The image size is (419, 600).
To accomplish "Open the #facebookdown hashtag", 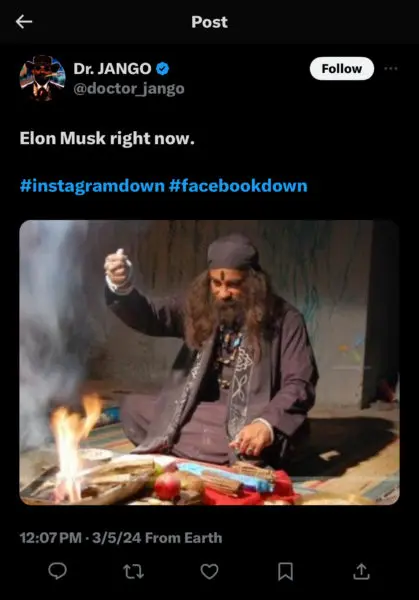I will point(238,186).
